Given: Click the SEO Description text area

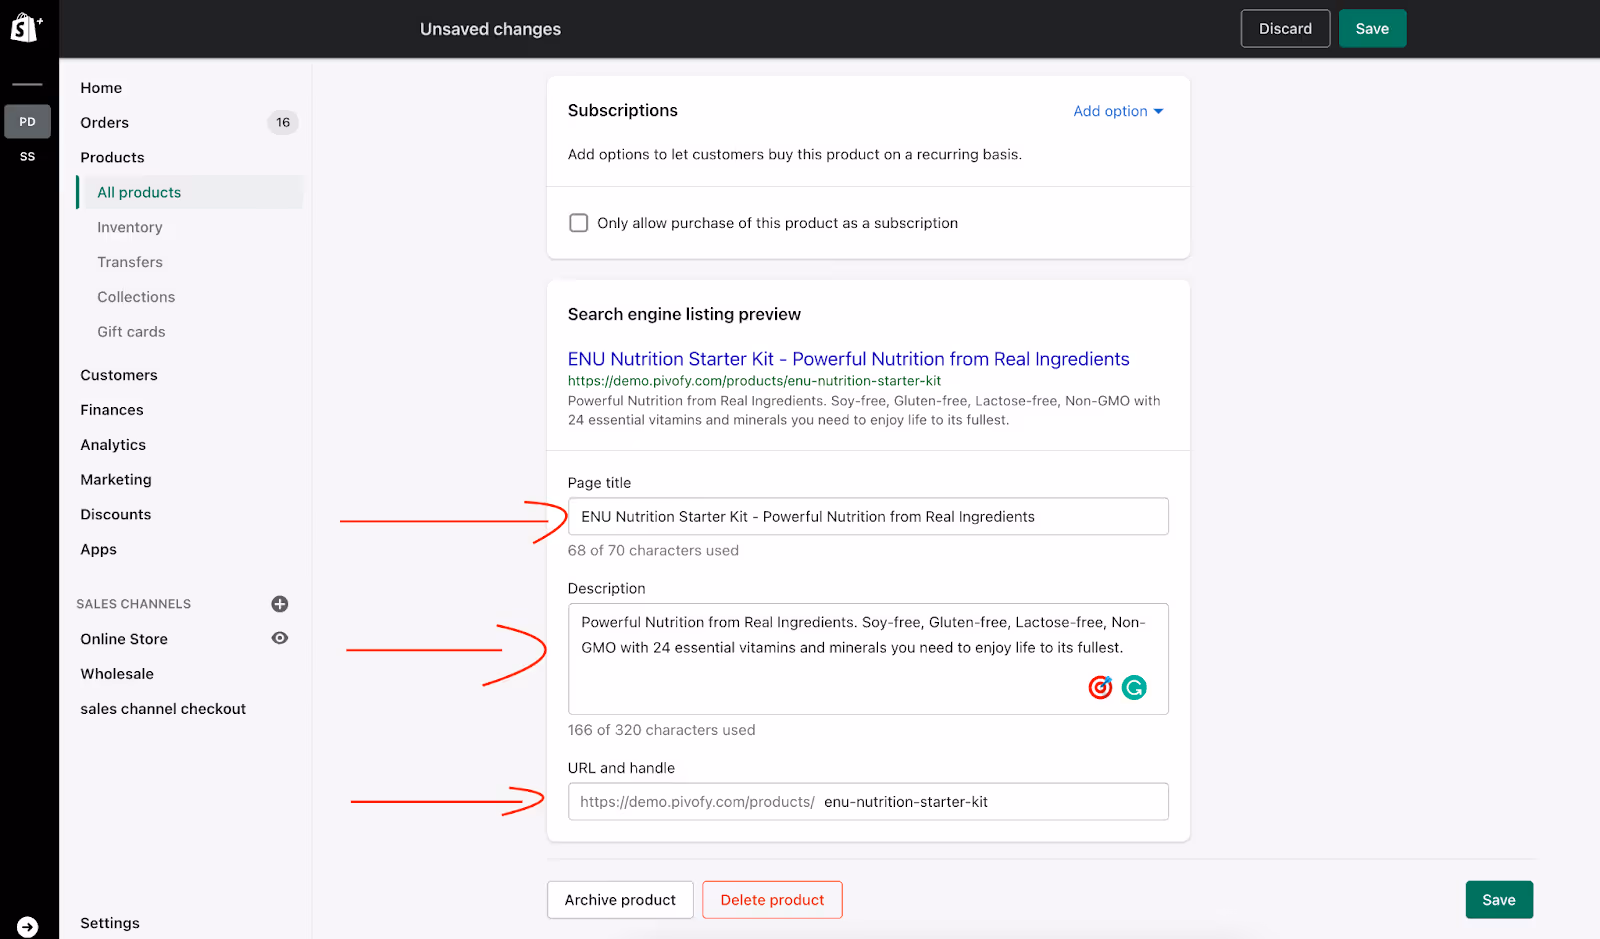Looking at the screenshot, I should (868, 659).
